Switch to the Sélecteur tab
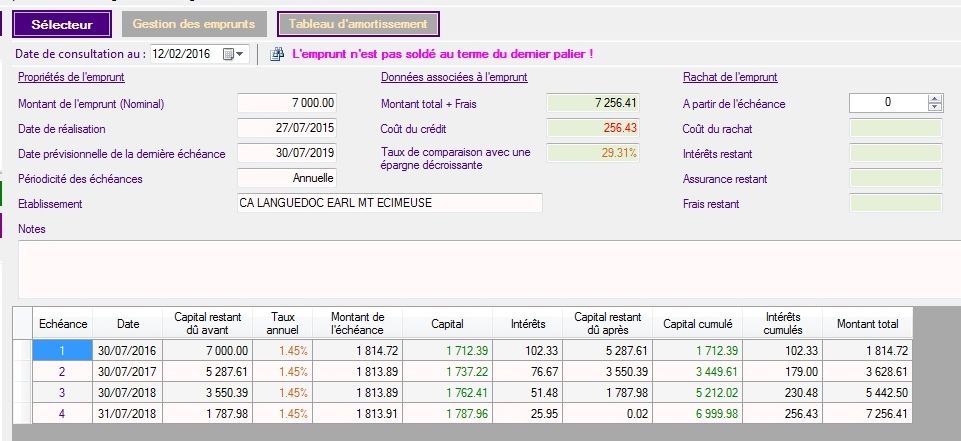The image size is (961, 441). point(62,23)
